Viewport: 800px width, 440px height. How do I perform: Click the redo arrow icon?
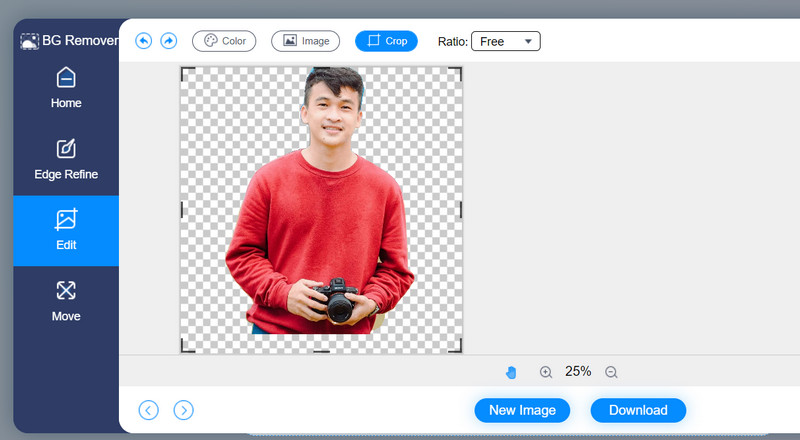point(169,41)
